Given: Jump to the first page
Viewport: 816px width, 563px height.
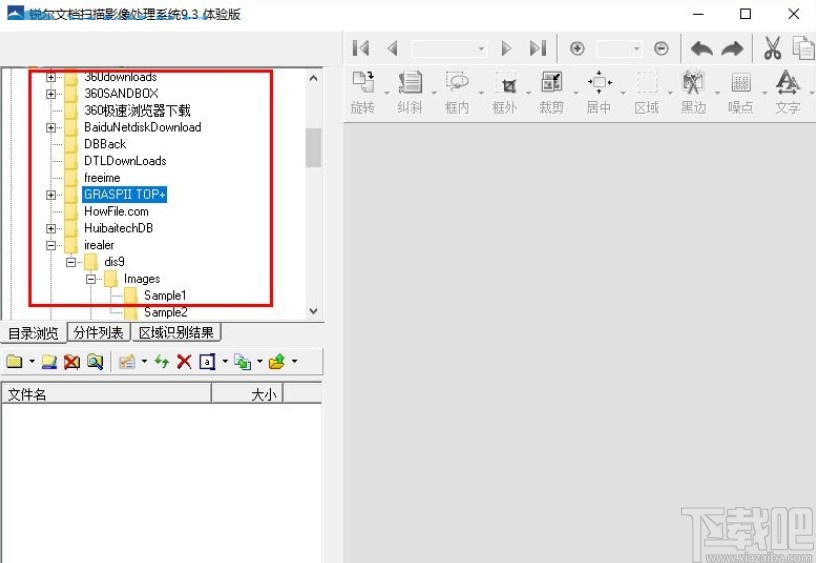Looking at the screenshot, I should click(x=361, y=48).
